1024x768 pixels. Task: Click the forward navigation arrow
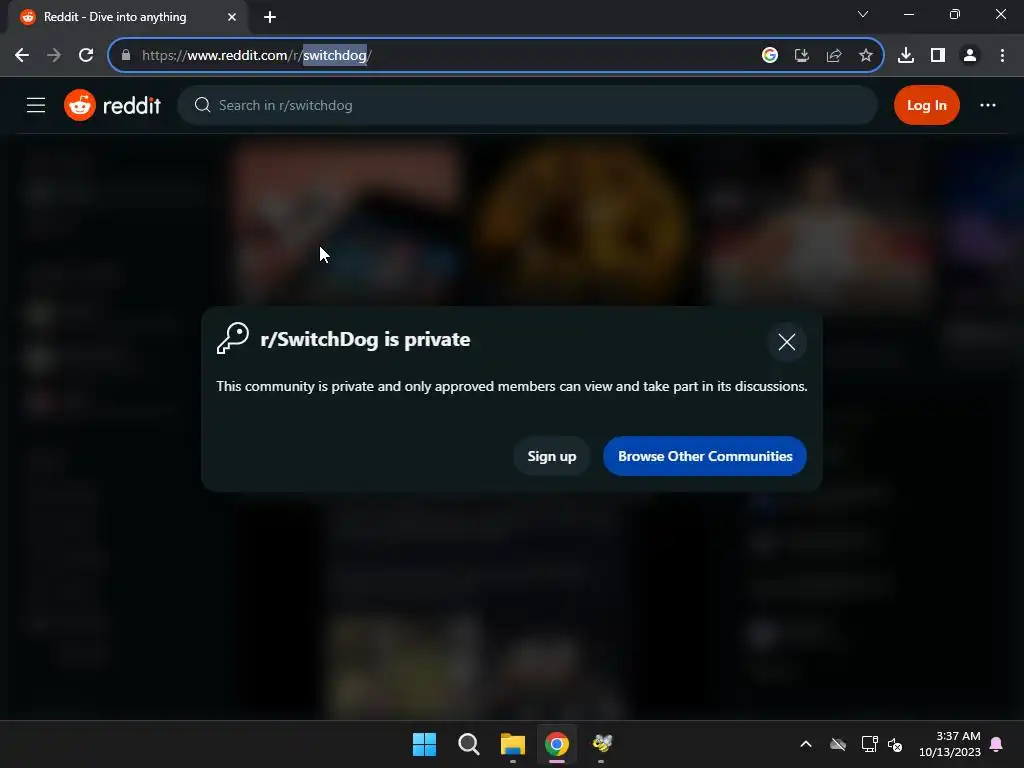[54, 56]
